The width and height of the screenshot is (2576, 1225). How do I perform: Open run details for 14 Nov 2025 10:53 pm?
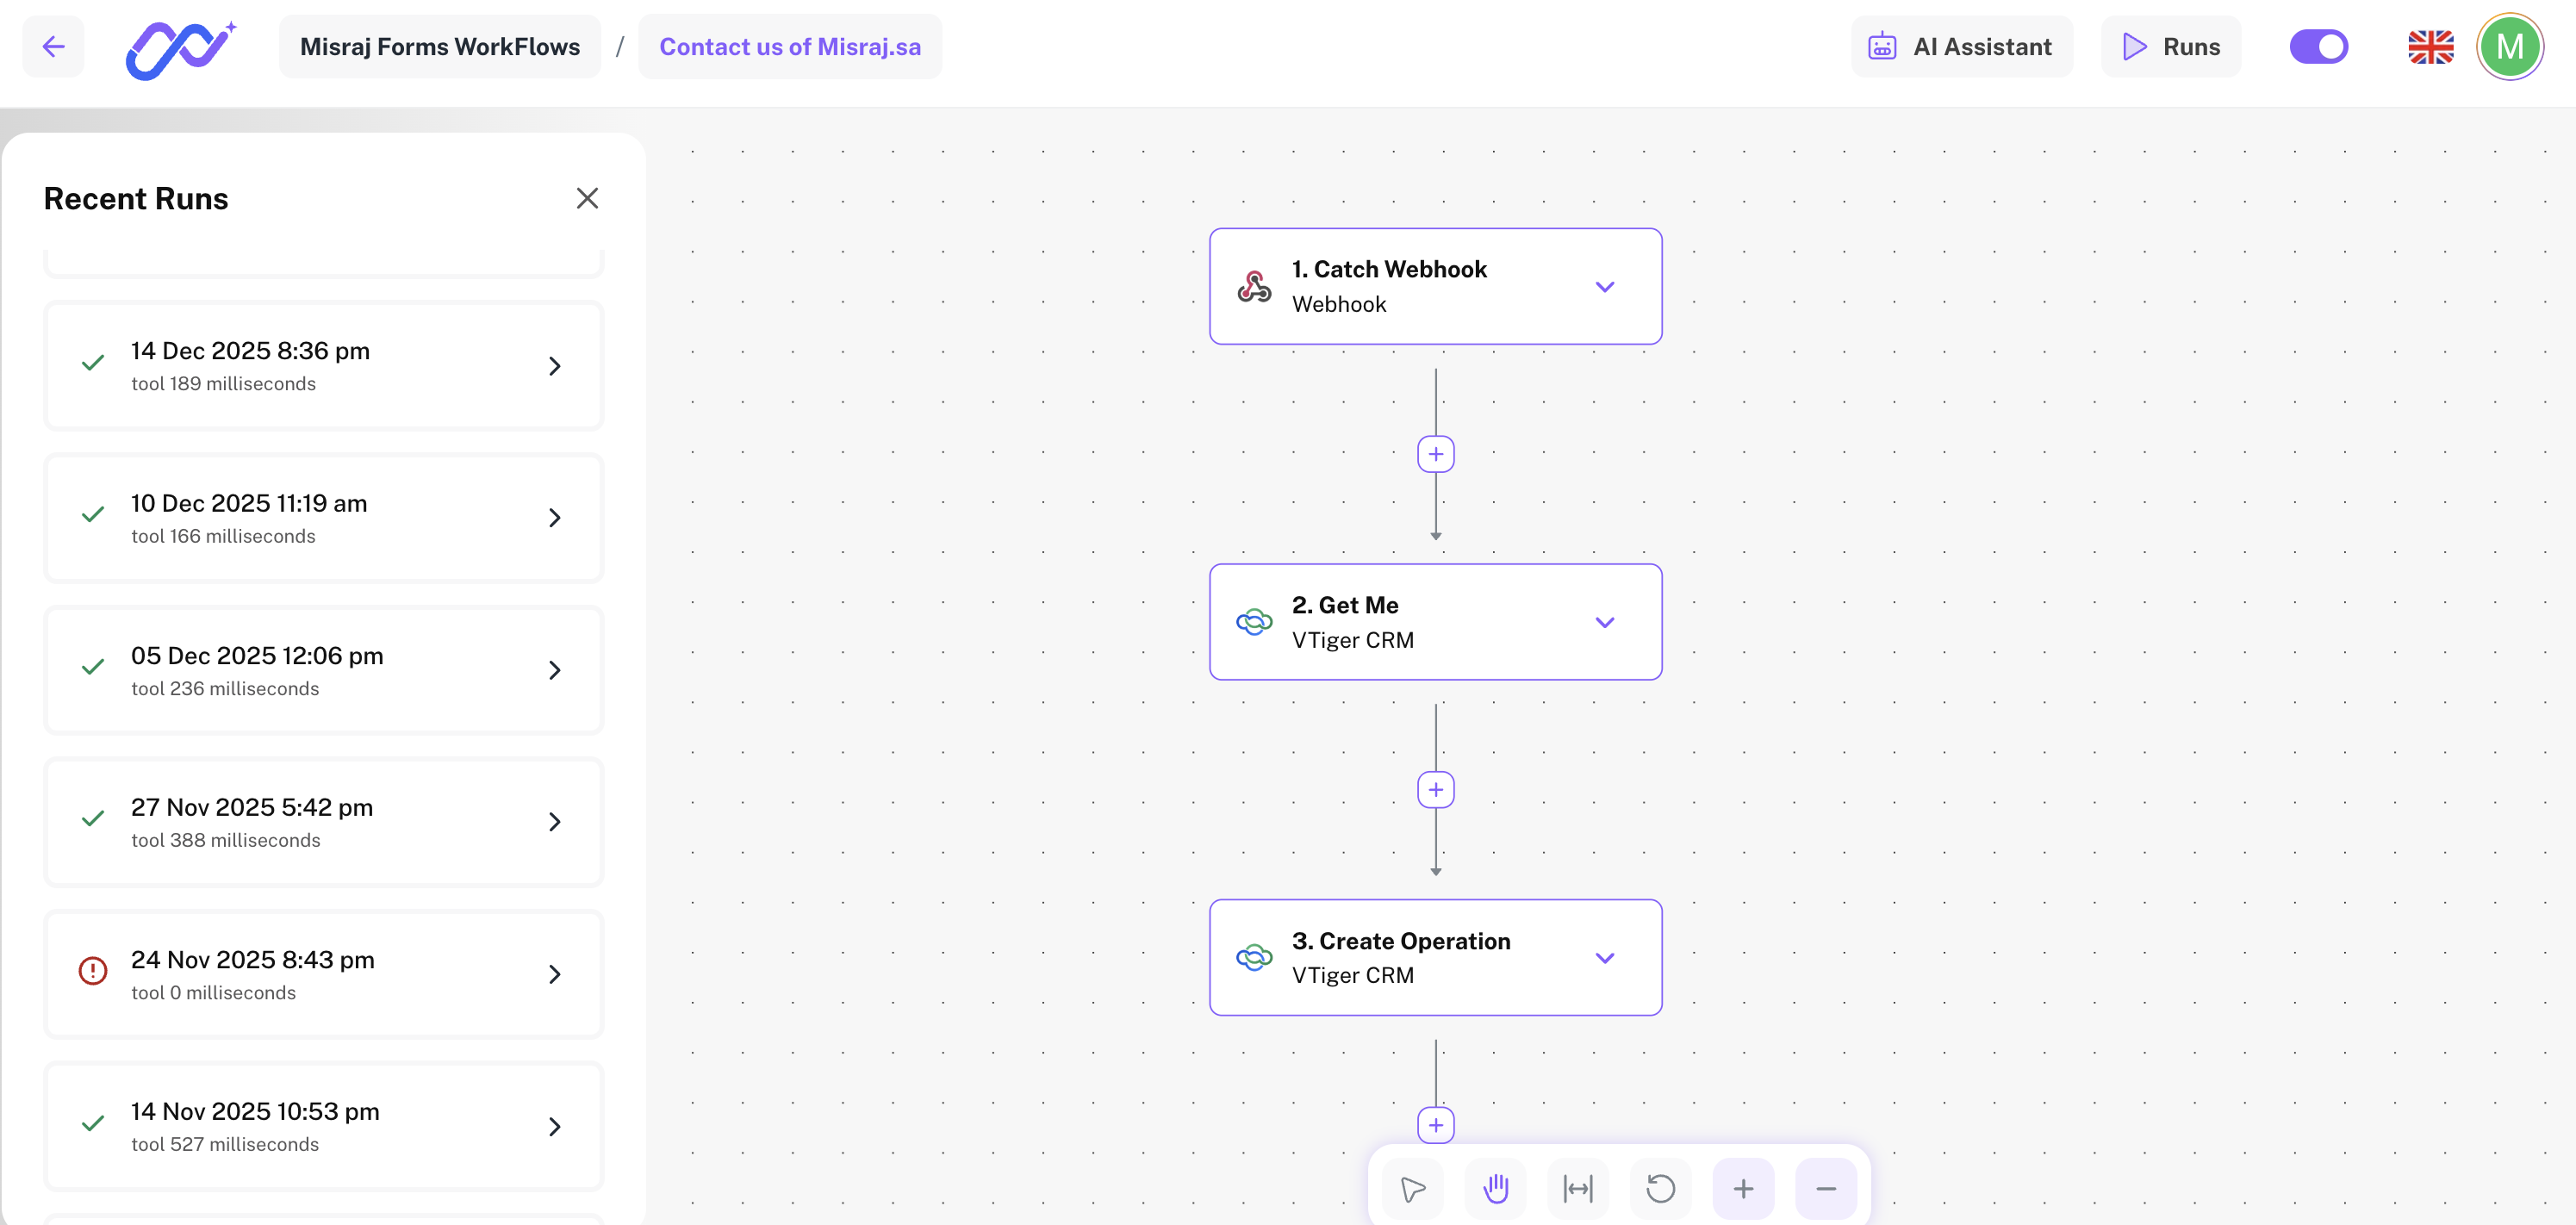(x=324, y=1126)
